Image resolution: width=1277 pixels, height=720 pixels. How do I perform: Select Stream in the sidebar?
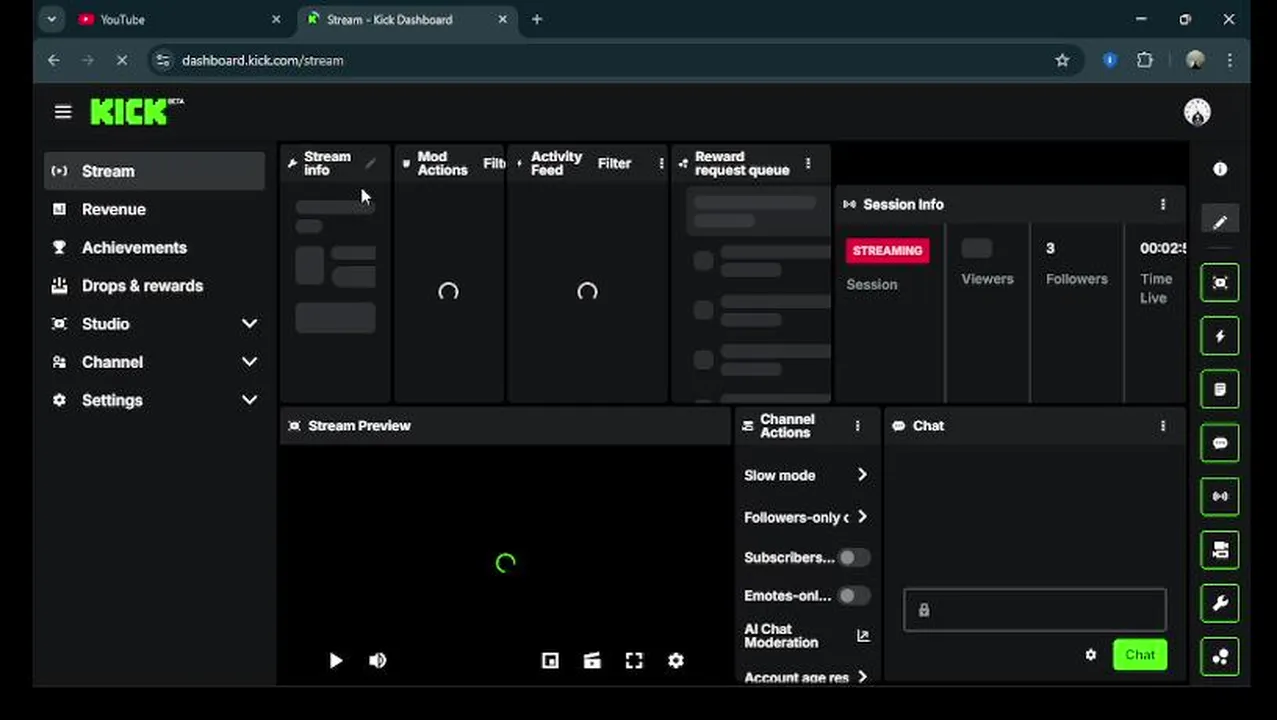tap(155, 171)
